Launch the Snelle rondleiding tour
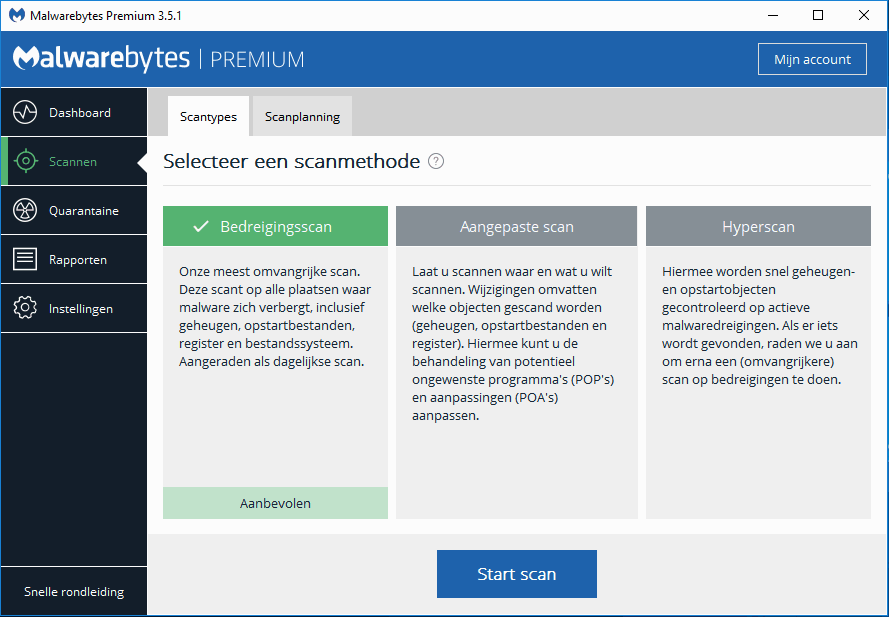Image resolution: width=889 pixels, height=617 pixels. (x=74, y=592)
